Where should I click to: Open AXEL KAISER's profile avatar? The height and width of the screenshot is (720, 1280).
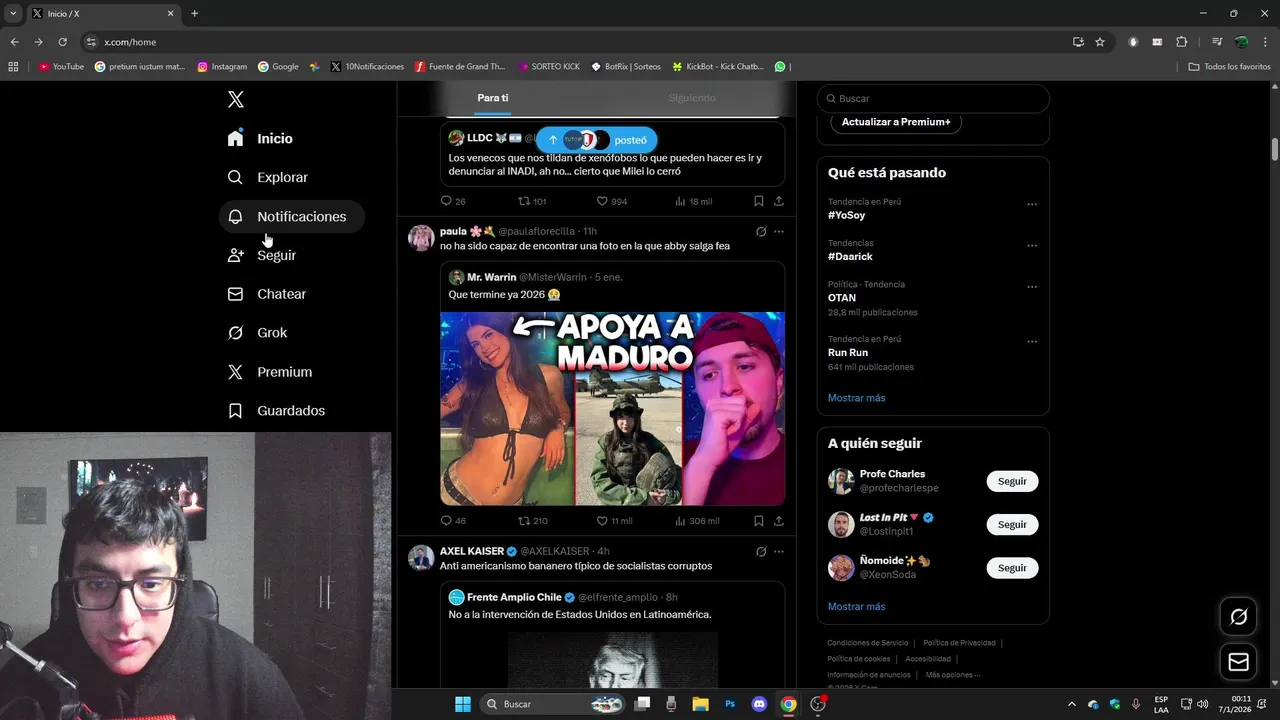tap(421, 558)
